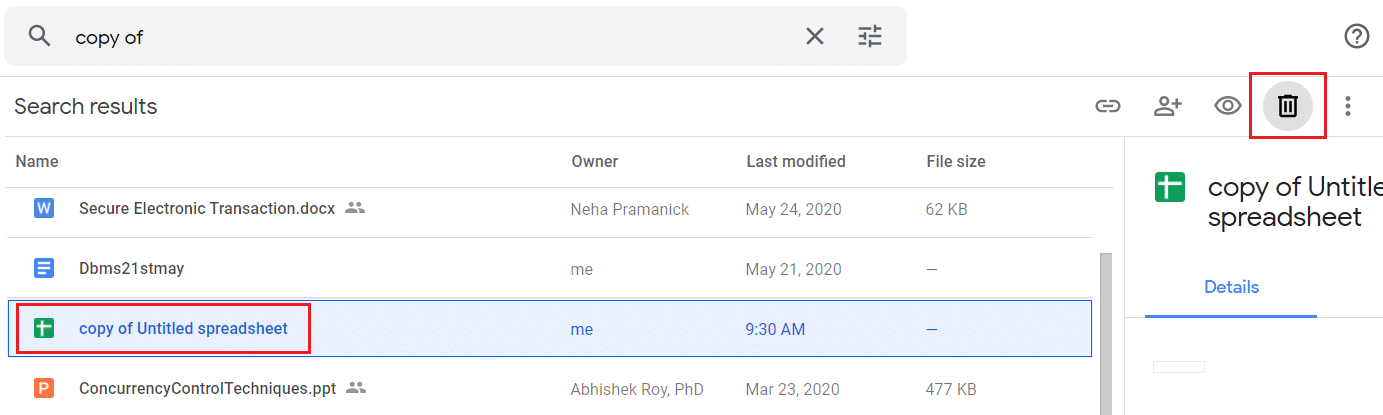The height and width of the screenshot is (415, 1383).
Task: Open the three-dot more actions menu
Action: (1348, 106)
